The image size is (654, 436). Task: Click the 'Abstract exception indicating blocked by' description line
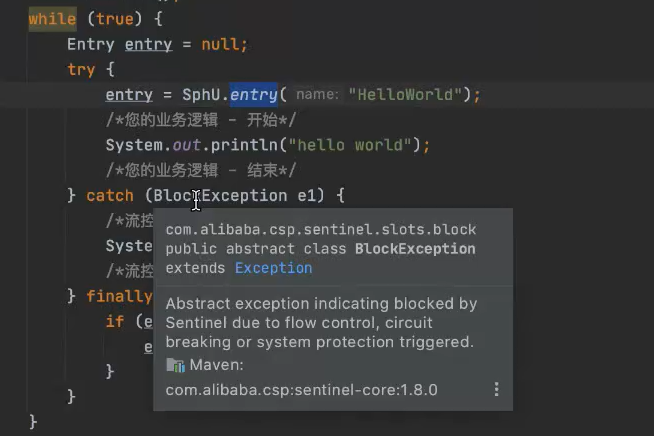coord(321,303)
